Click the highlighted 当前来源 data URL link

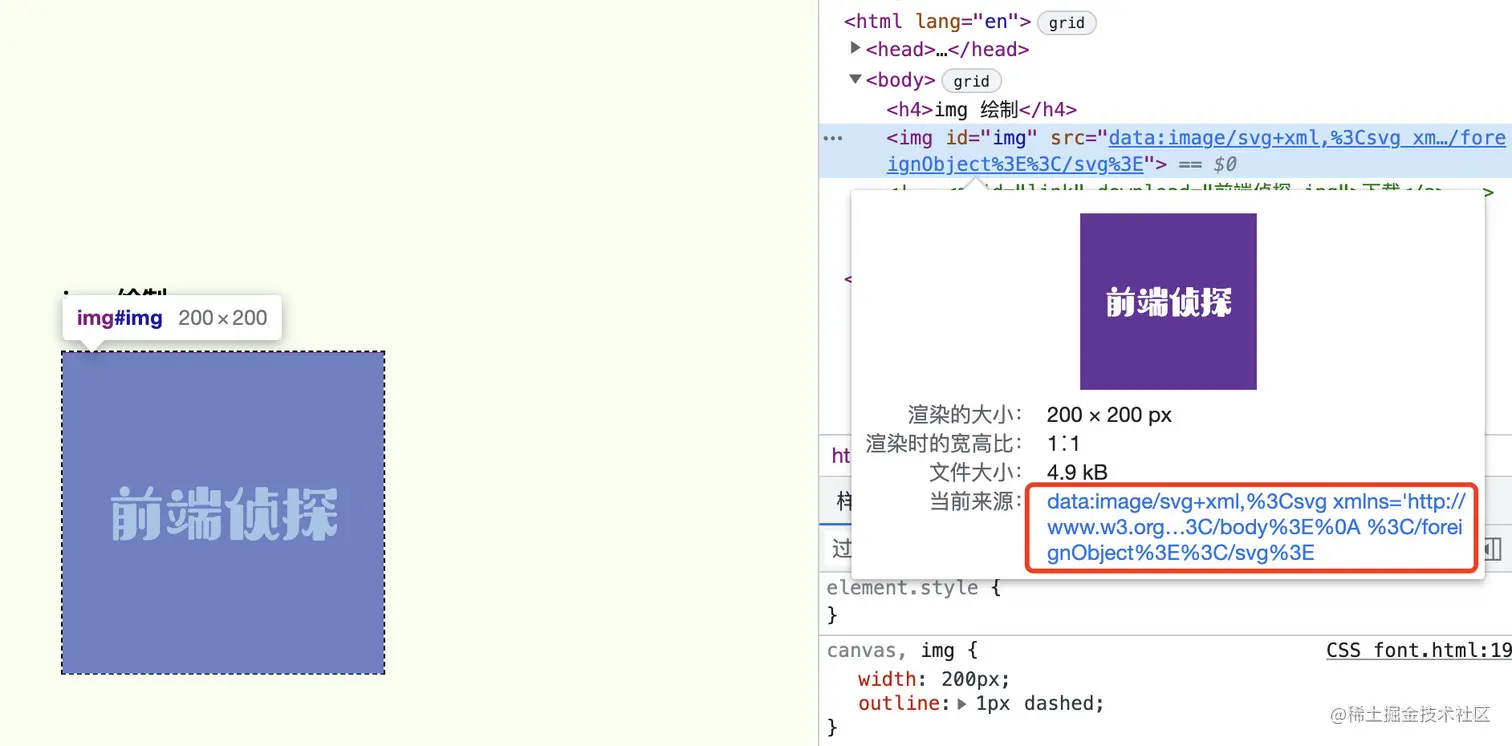[1250, 527]
